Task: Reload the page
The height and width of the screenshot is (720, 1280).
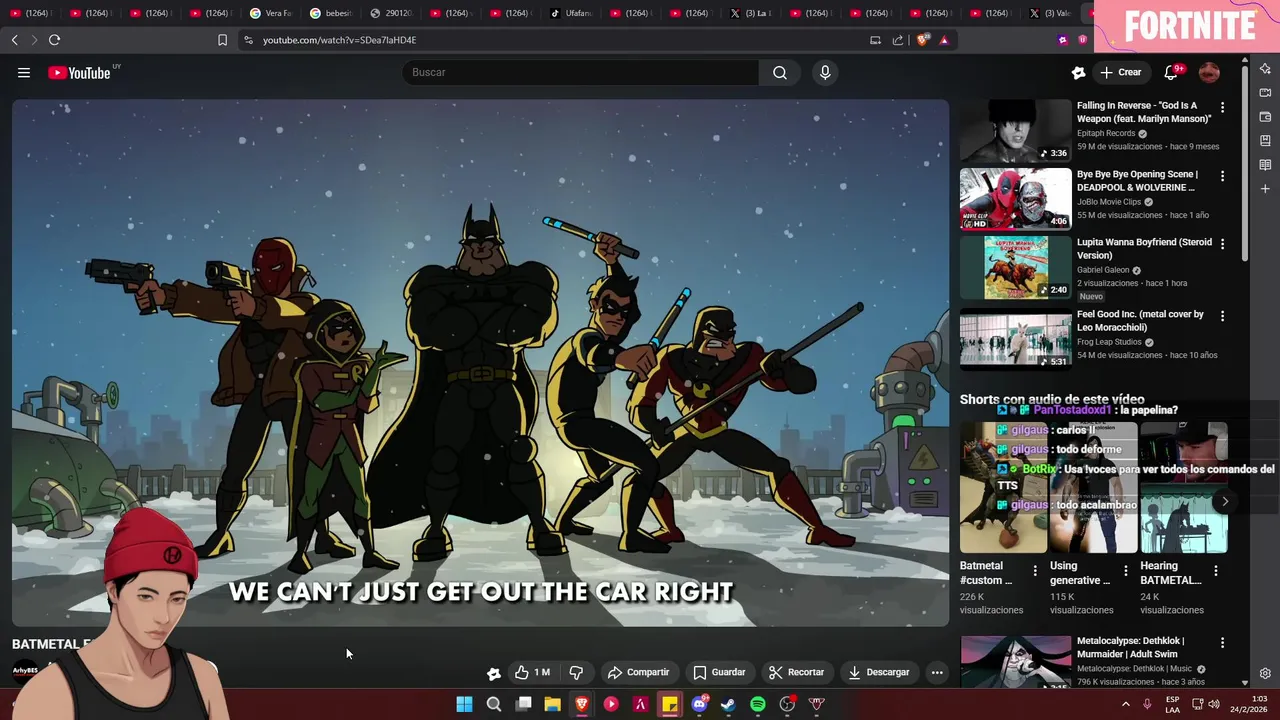Action: [54, 40]
